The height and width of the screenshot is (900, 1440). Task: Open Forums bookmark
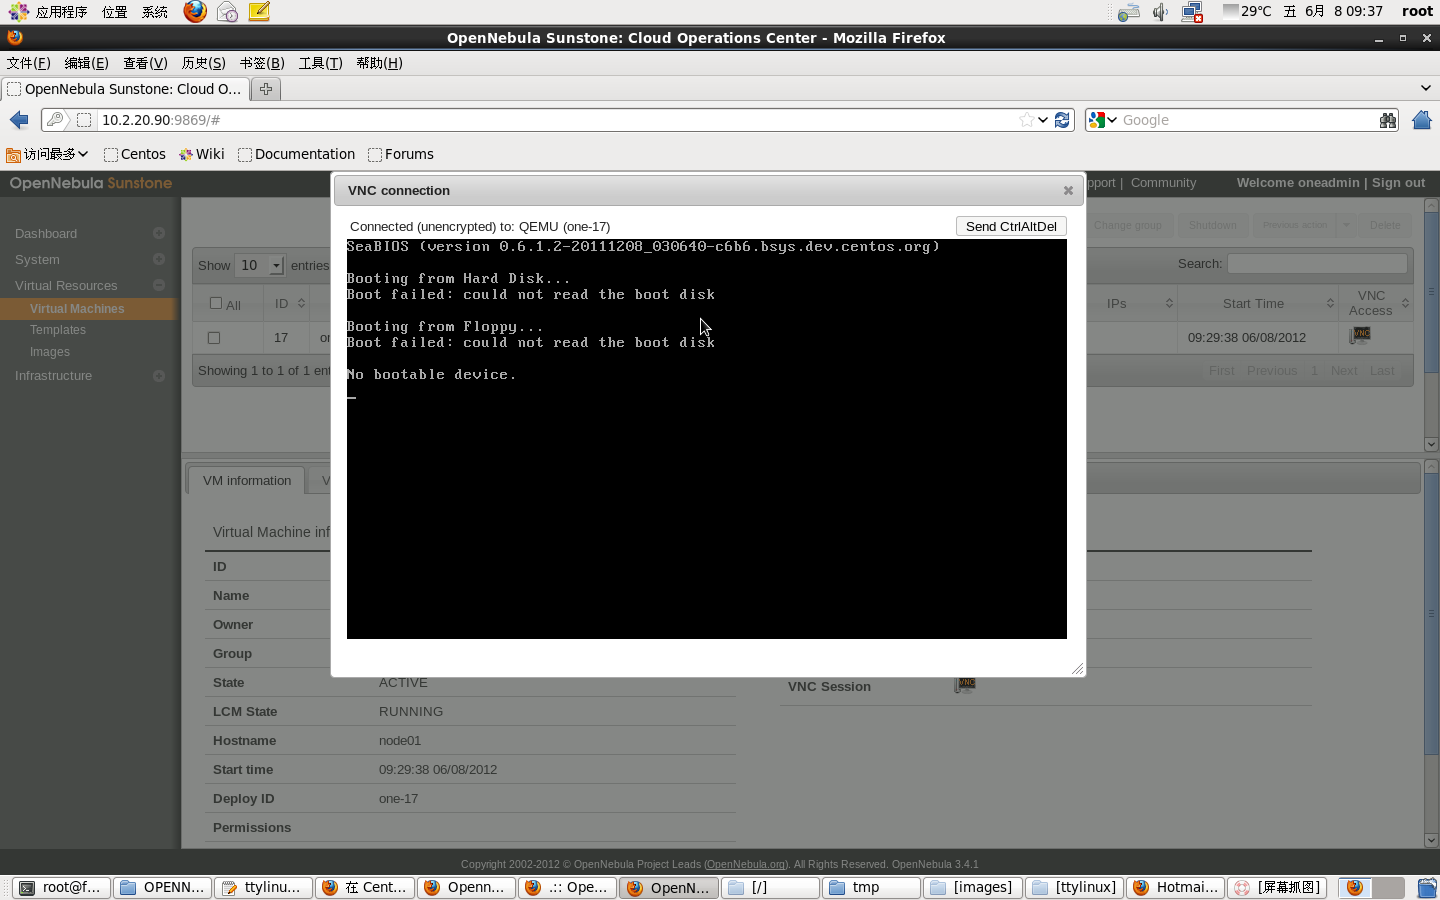[x=401, y=154]
